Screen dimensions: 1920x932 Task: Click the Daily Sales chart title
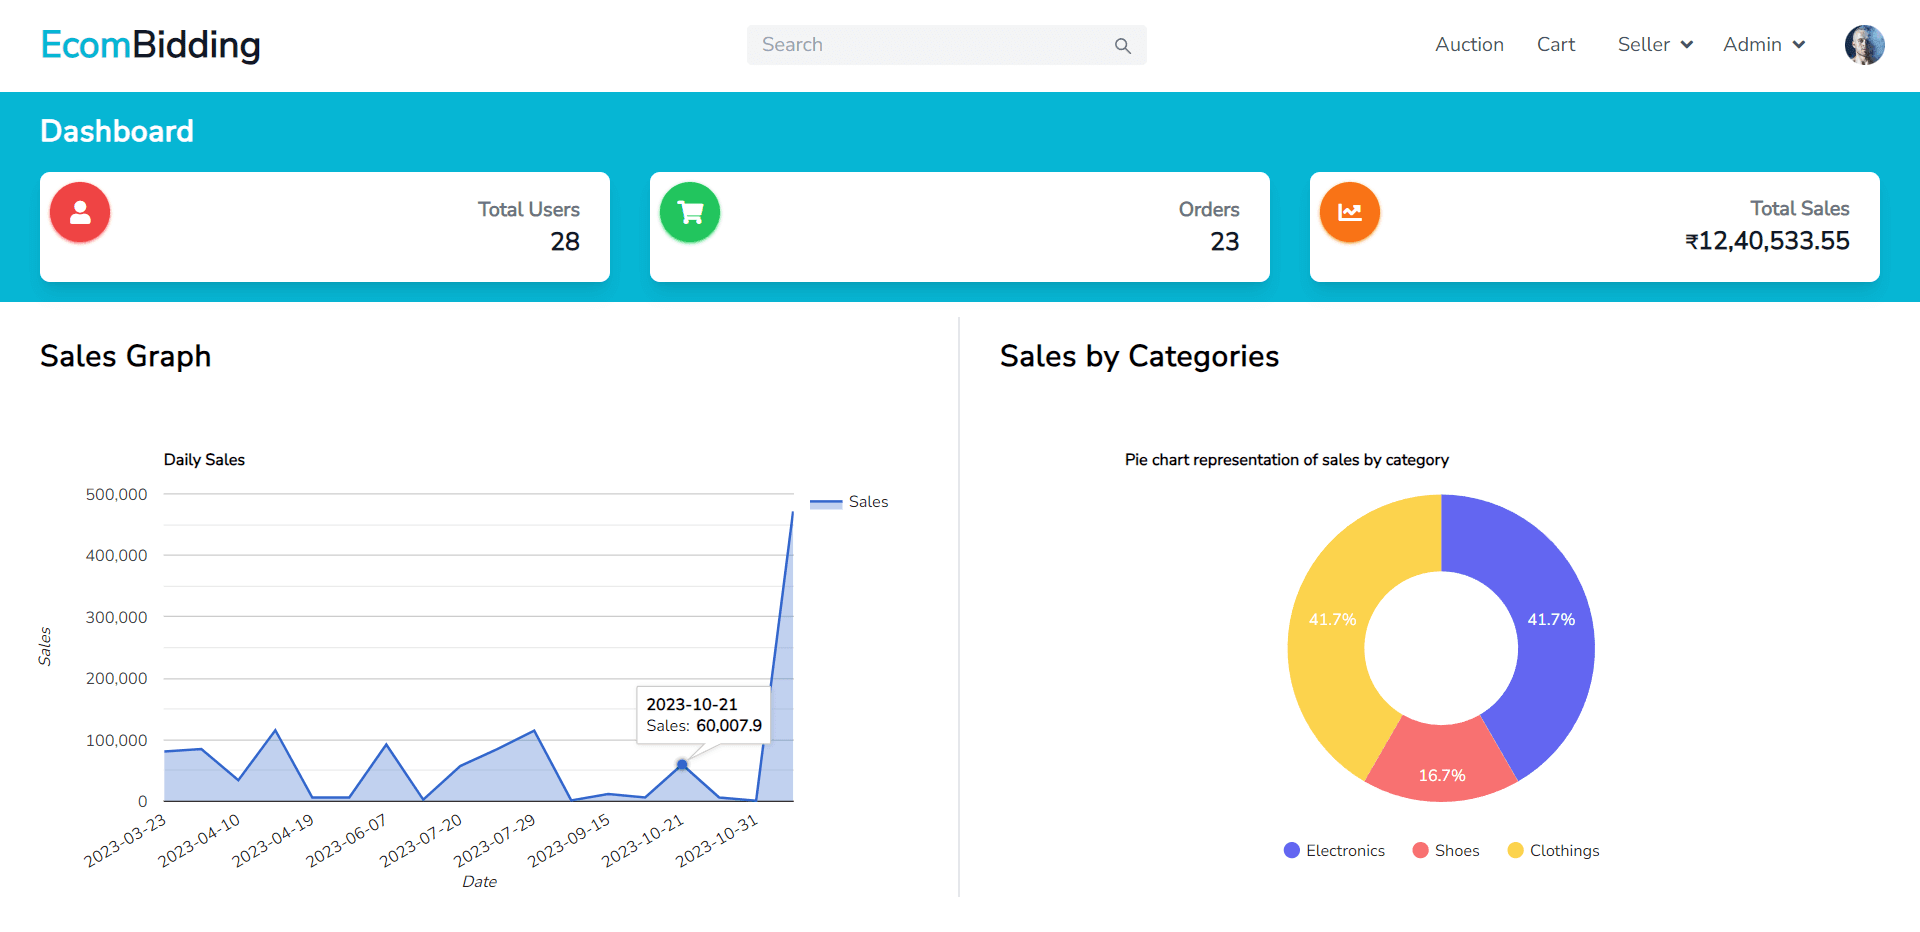[204, 459]
